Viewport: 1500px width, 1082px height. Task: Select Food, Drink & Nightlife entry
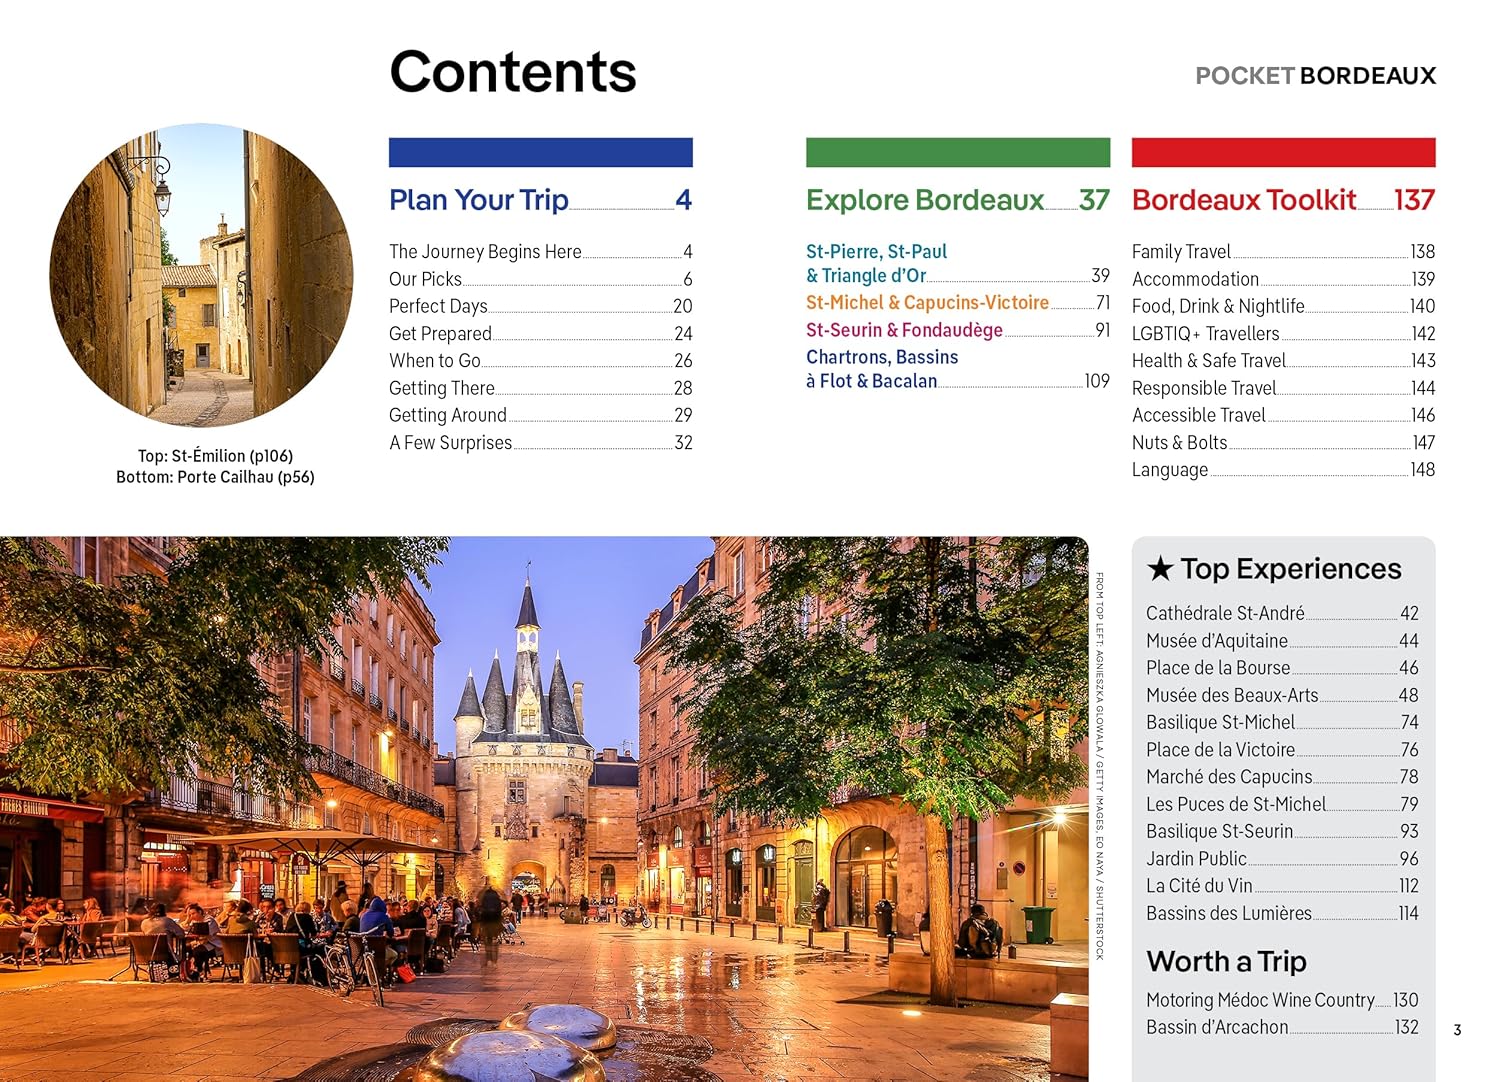click(1218, 306)
